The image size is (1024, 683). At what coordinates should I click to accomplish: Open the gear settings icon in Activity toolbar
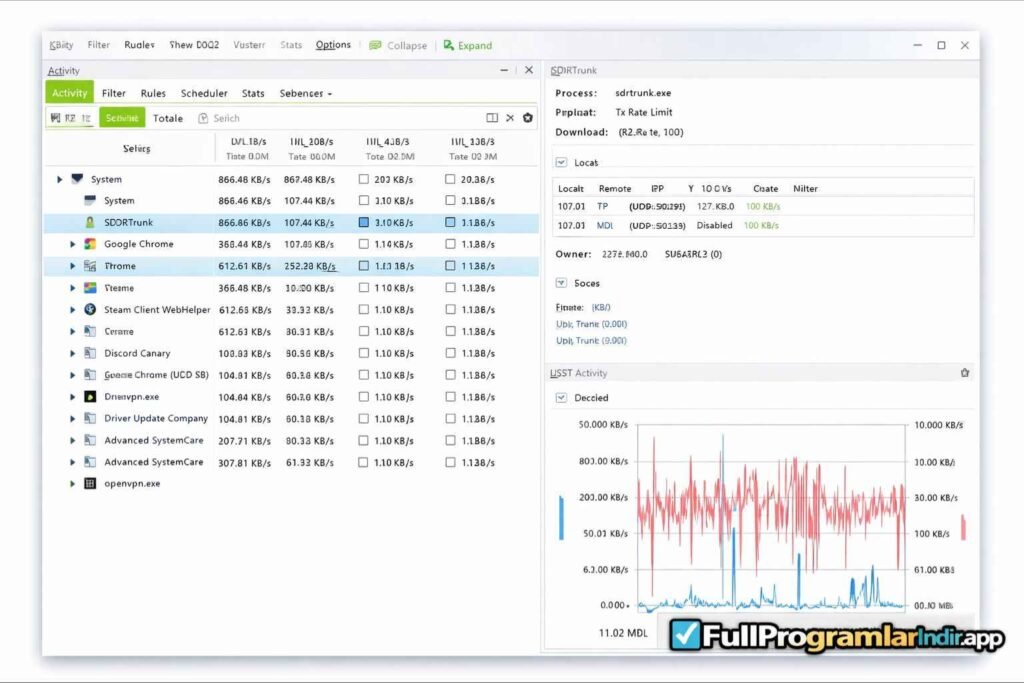(x=528, y=118)
